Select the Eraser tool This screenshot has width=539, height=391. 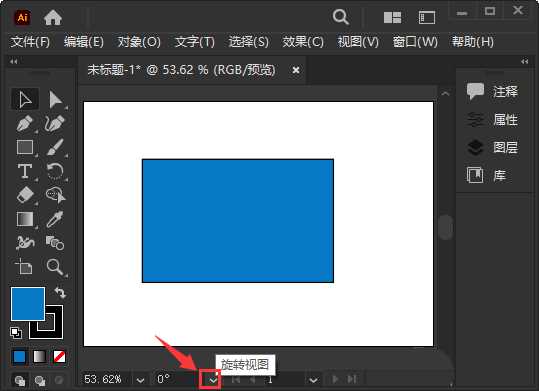click(x=25, y=195)
